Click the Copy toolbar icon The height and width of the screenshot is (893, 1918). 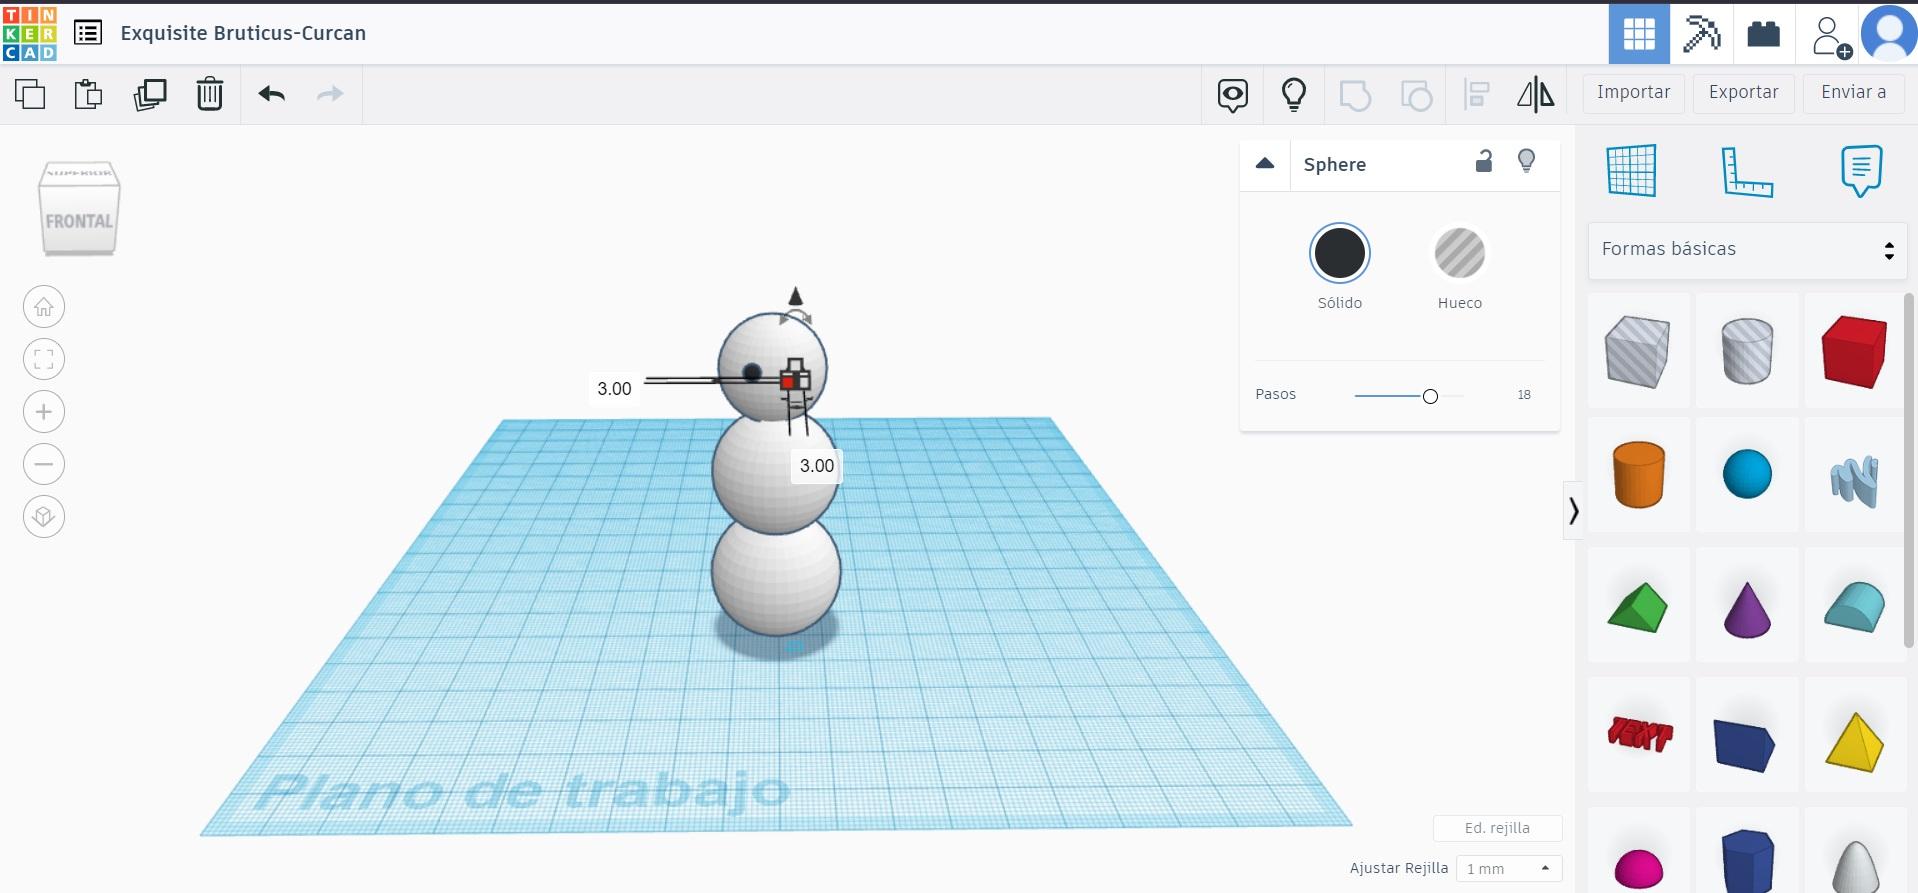coord(30,94)
